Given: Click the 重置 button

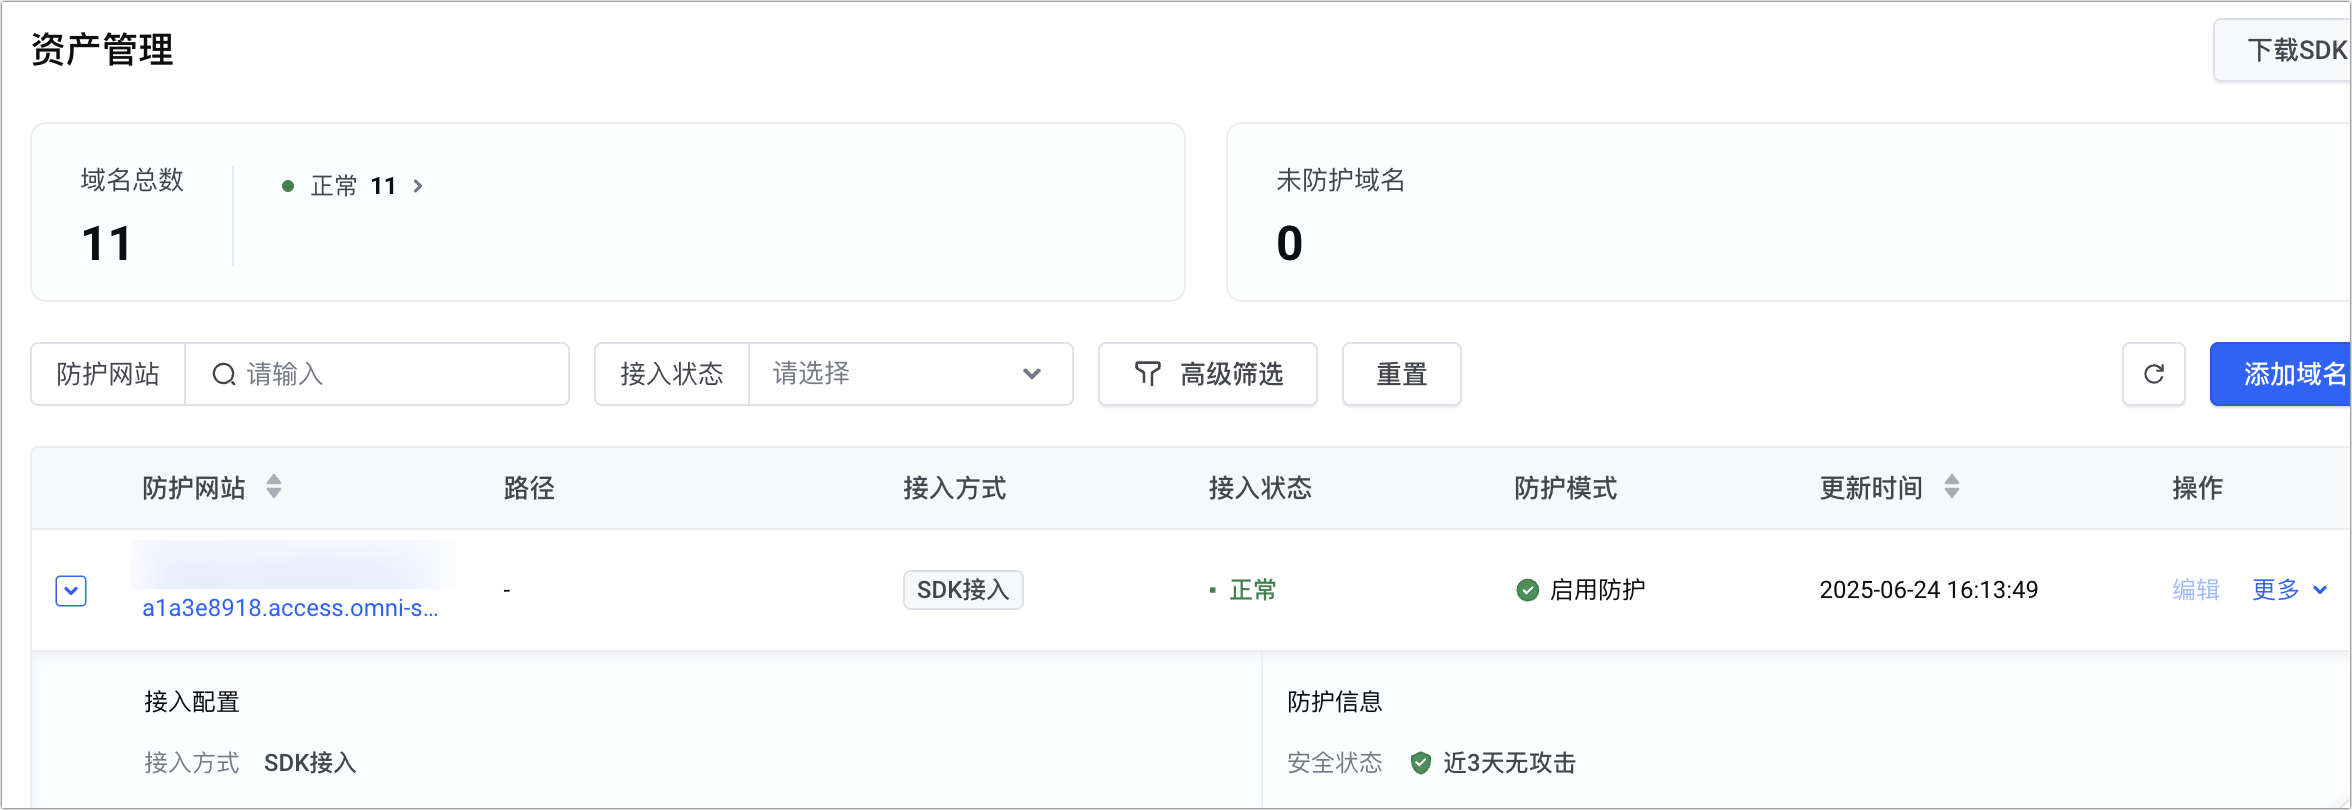Looking at the screenshot, I should (1401, 374).
